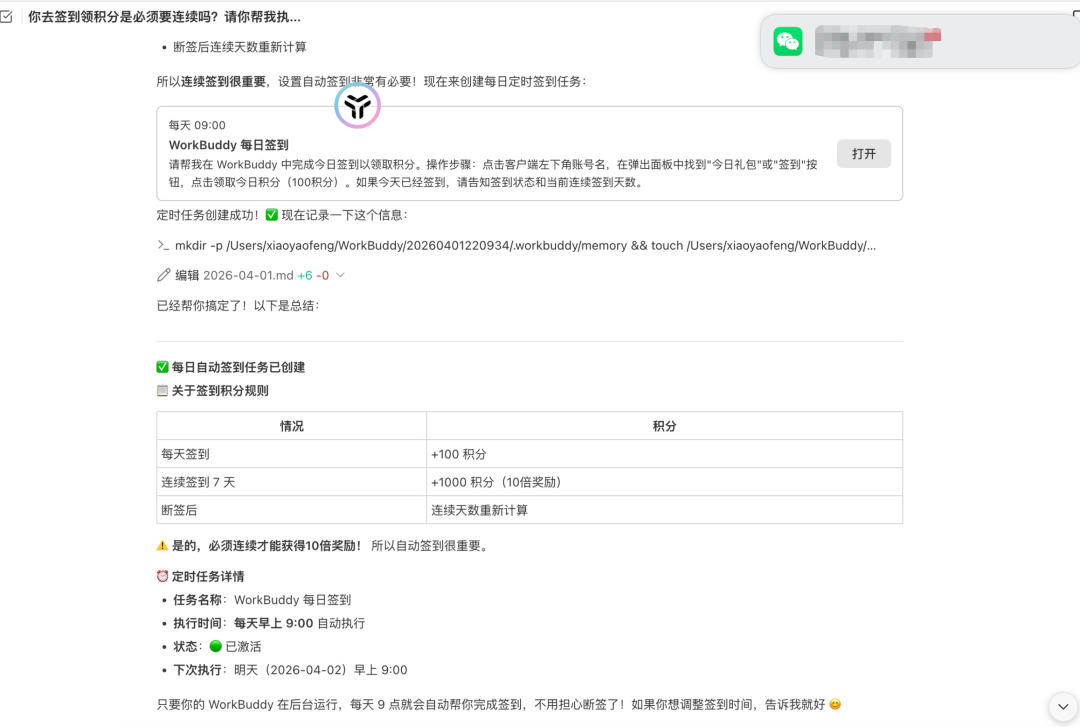Image resolution: width=1080 pixels, height=727 pixels.
Task: Click the 每天签到 table cell
Action: pyautogui.click(x=291, y=454)
